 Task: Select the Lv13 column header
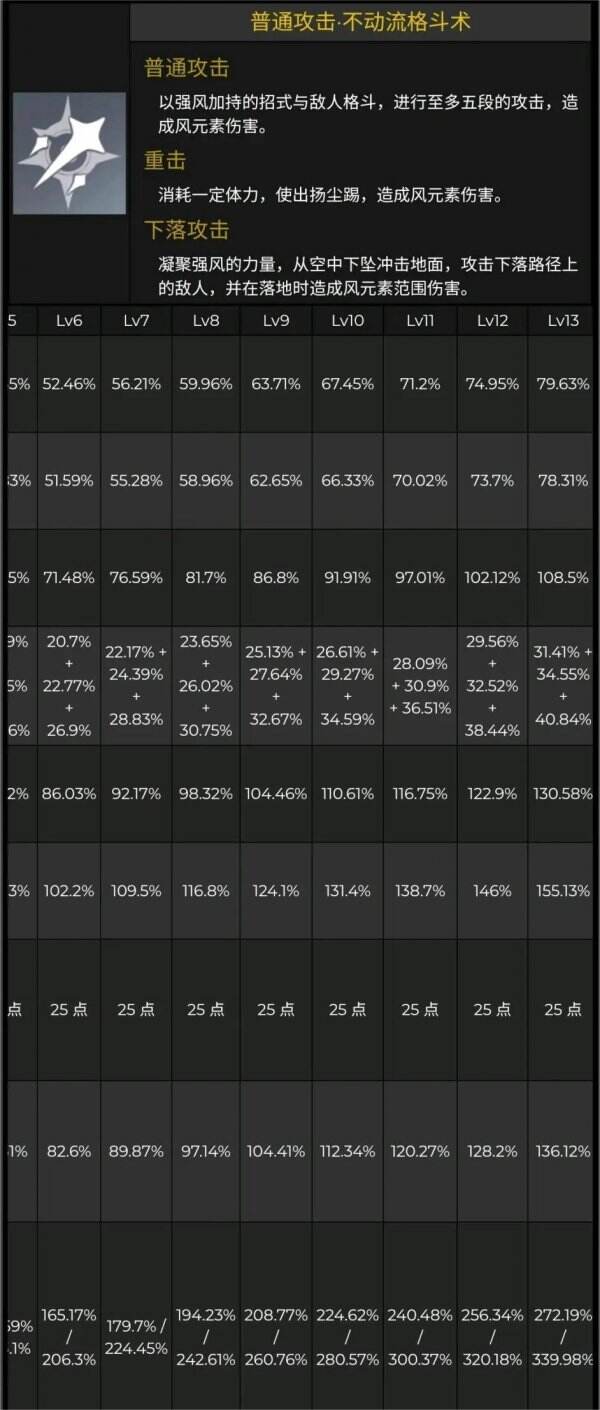click(x=563, y=320)
